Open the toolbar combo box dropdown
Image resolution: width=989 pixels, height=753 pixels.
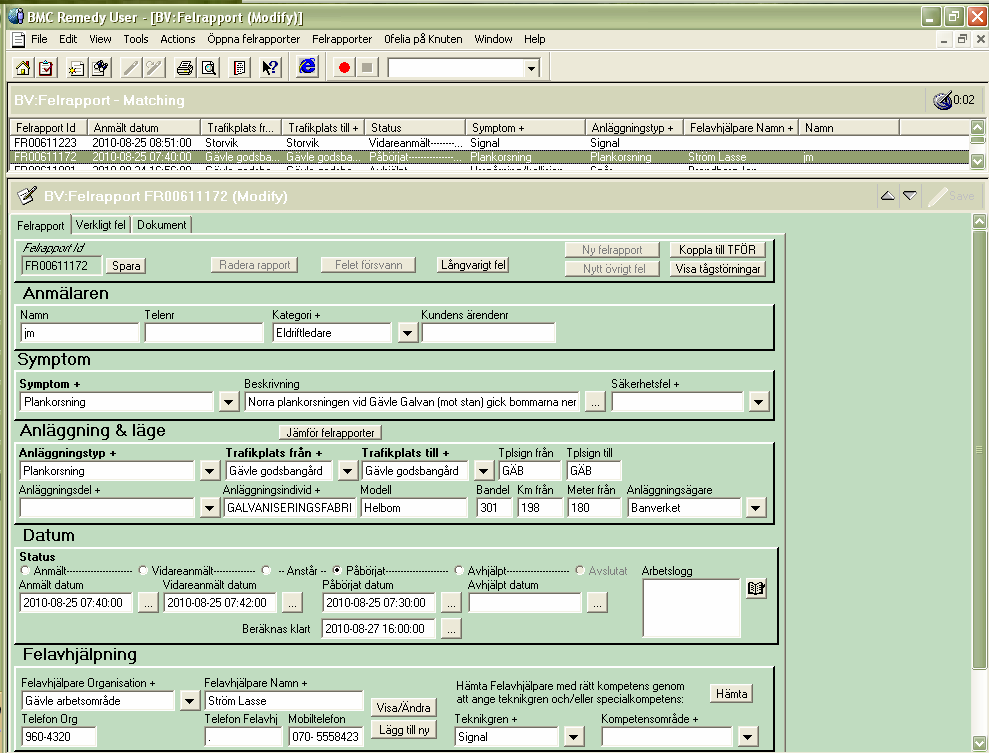coord(532,68)
